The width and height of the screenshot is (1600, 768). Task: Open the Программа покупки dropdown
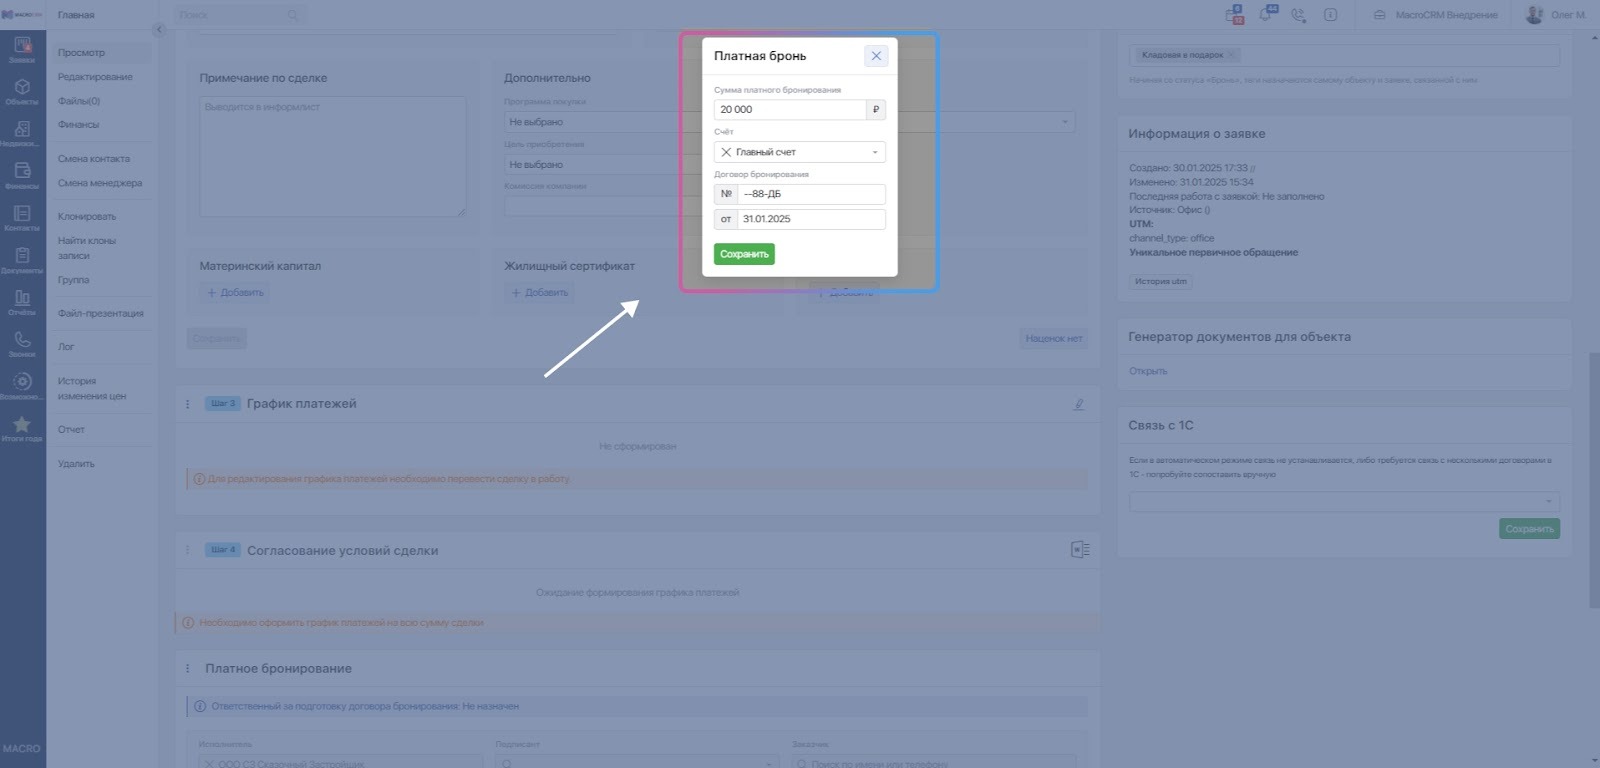tap(600, 122)
